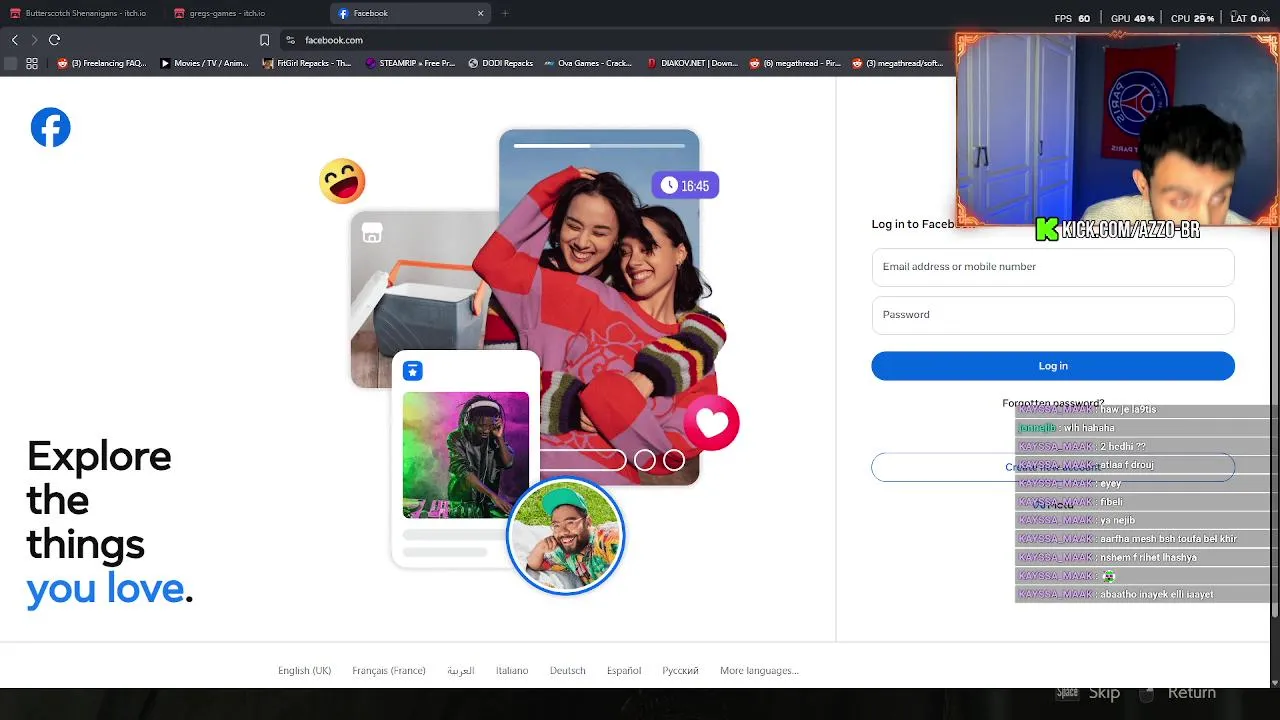Image resolution: width=1280 pixels, height=720 pixels.
Task: Open a new tab with the plus button
Action: click(x=505, y=13)
